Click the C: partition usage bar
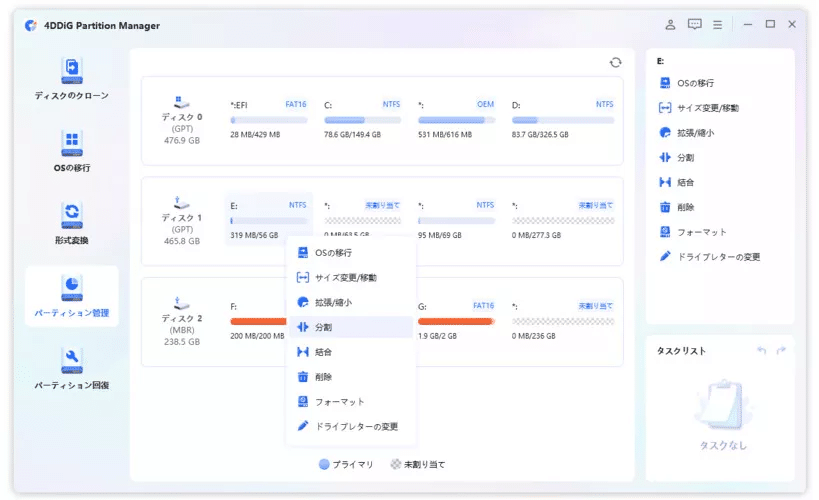 tap(362, 120)
